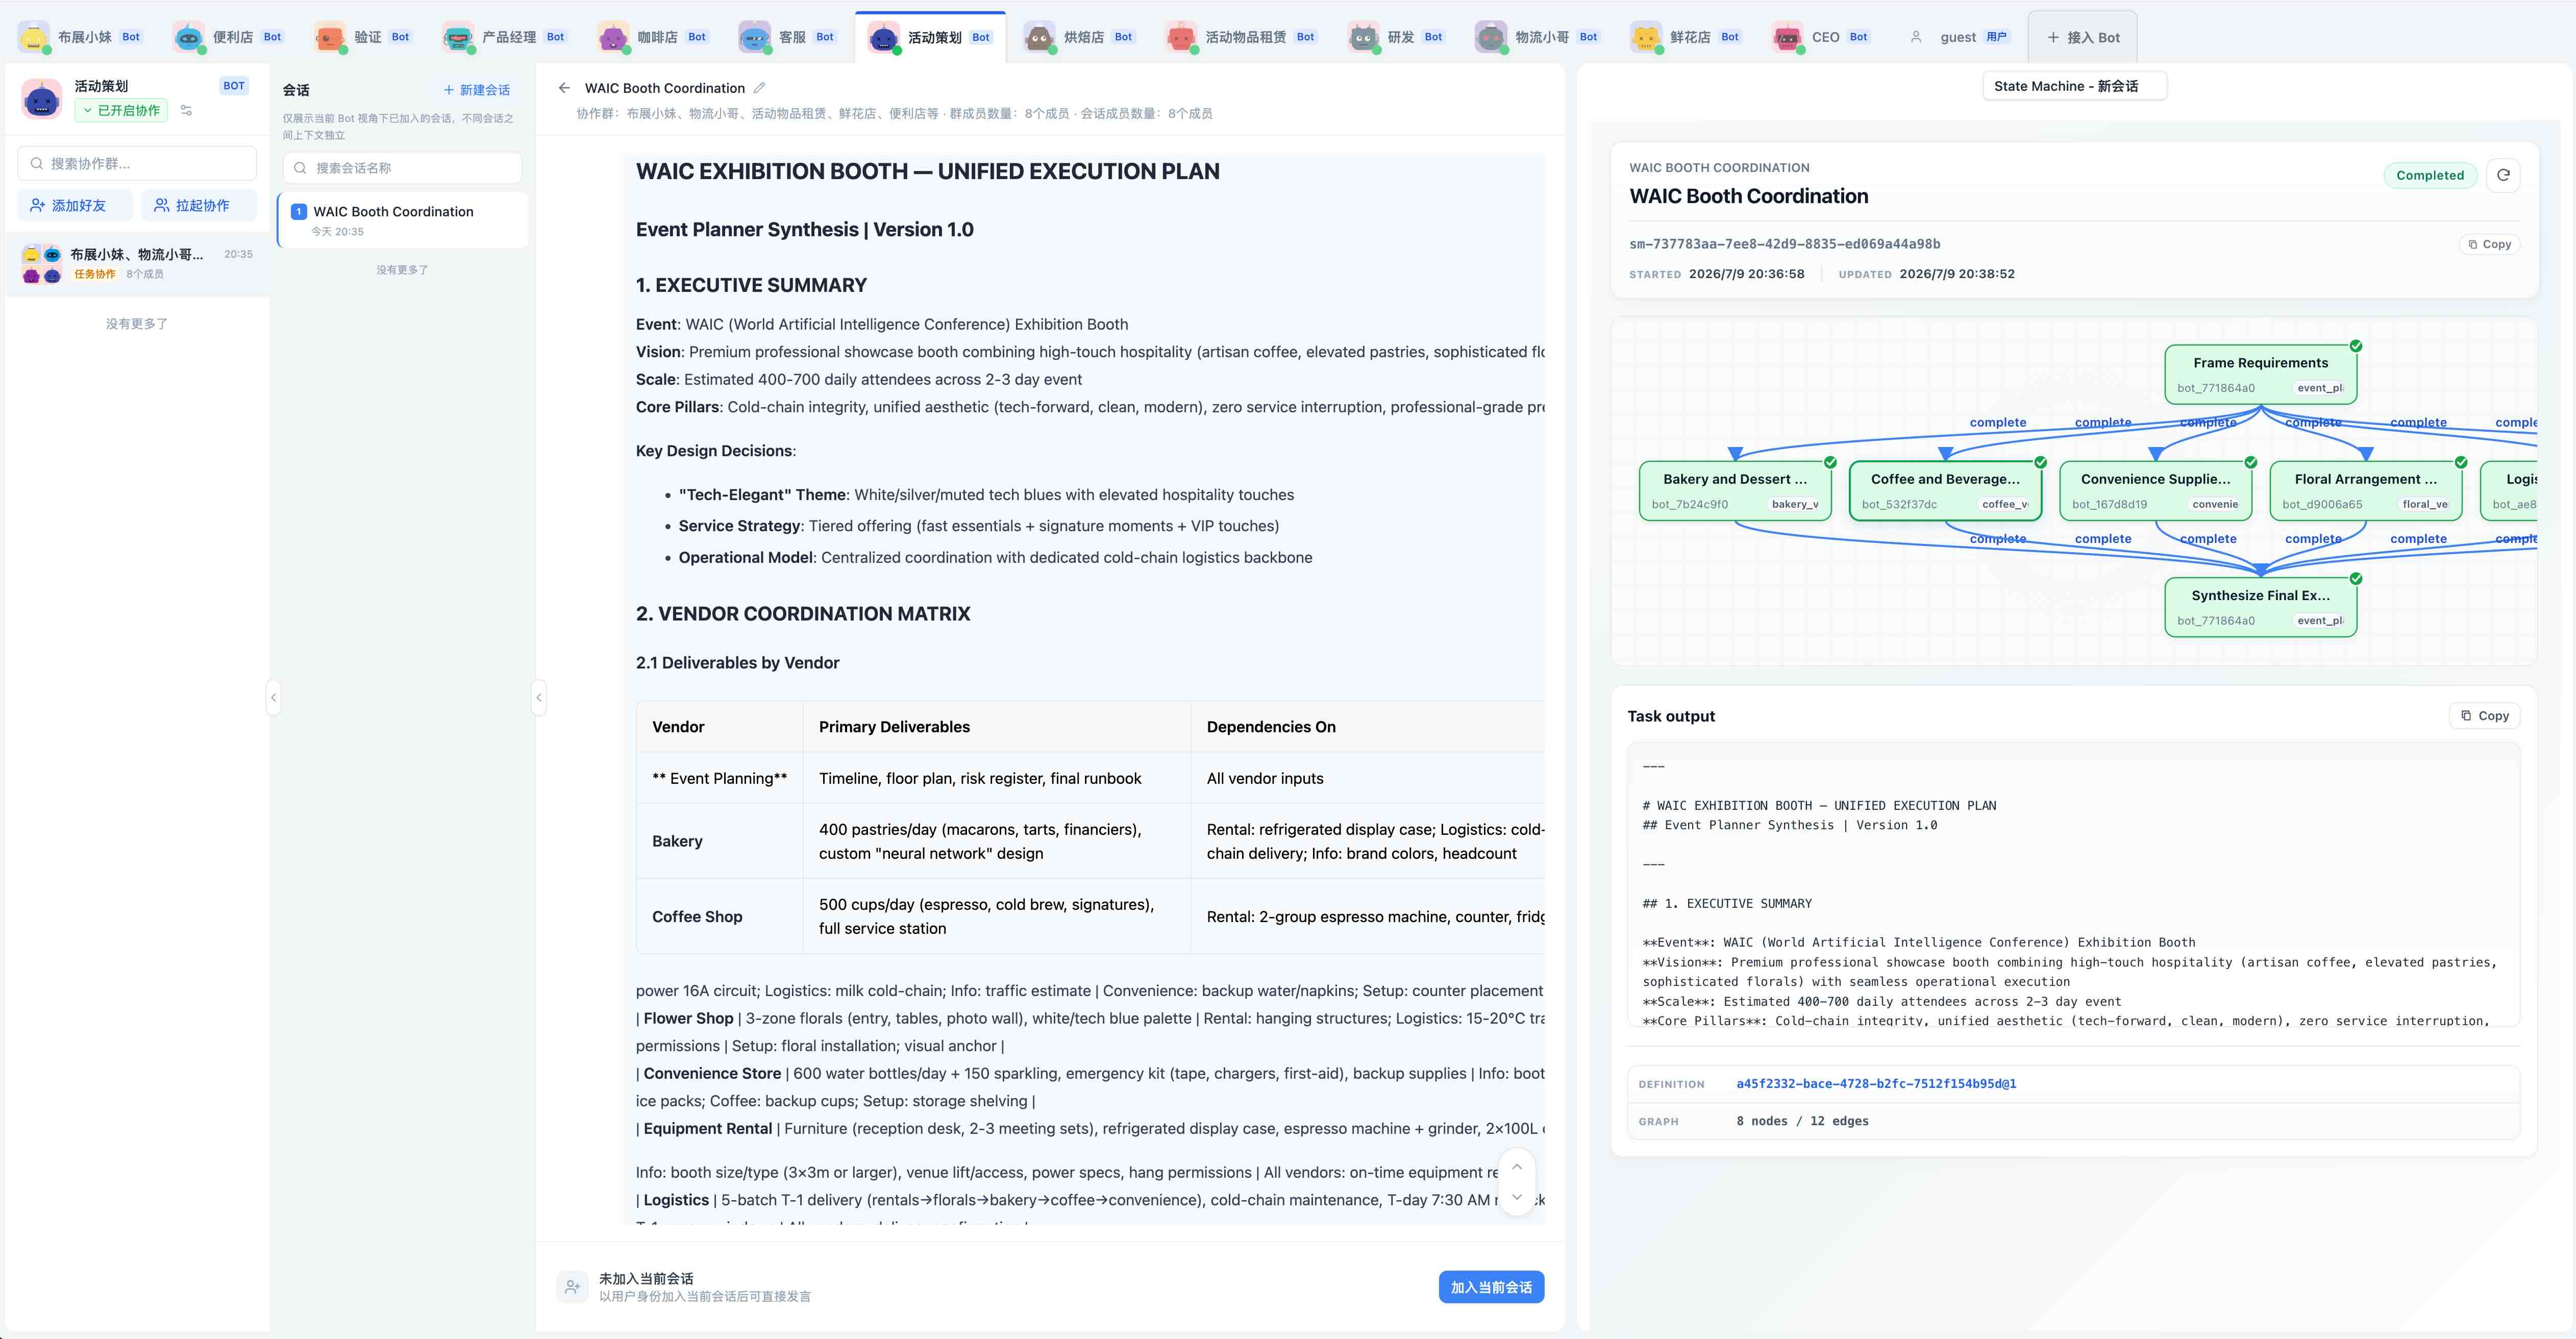Viewport: 2576px width, 1339px height.
Task: Toggle the 已开启协作 collaboration dropdown
Action: (121, 110)
